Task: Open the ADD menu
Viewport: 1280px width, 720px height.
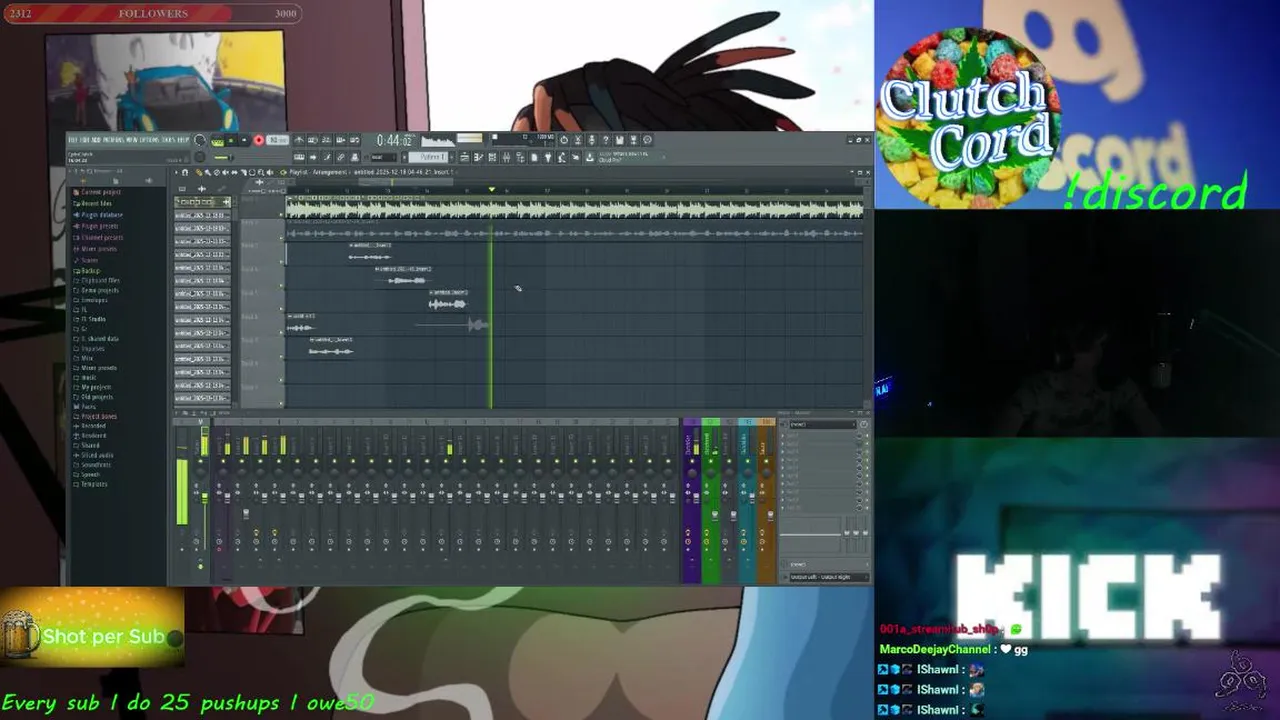Action: pyautogui.click(x=96, y=139)
